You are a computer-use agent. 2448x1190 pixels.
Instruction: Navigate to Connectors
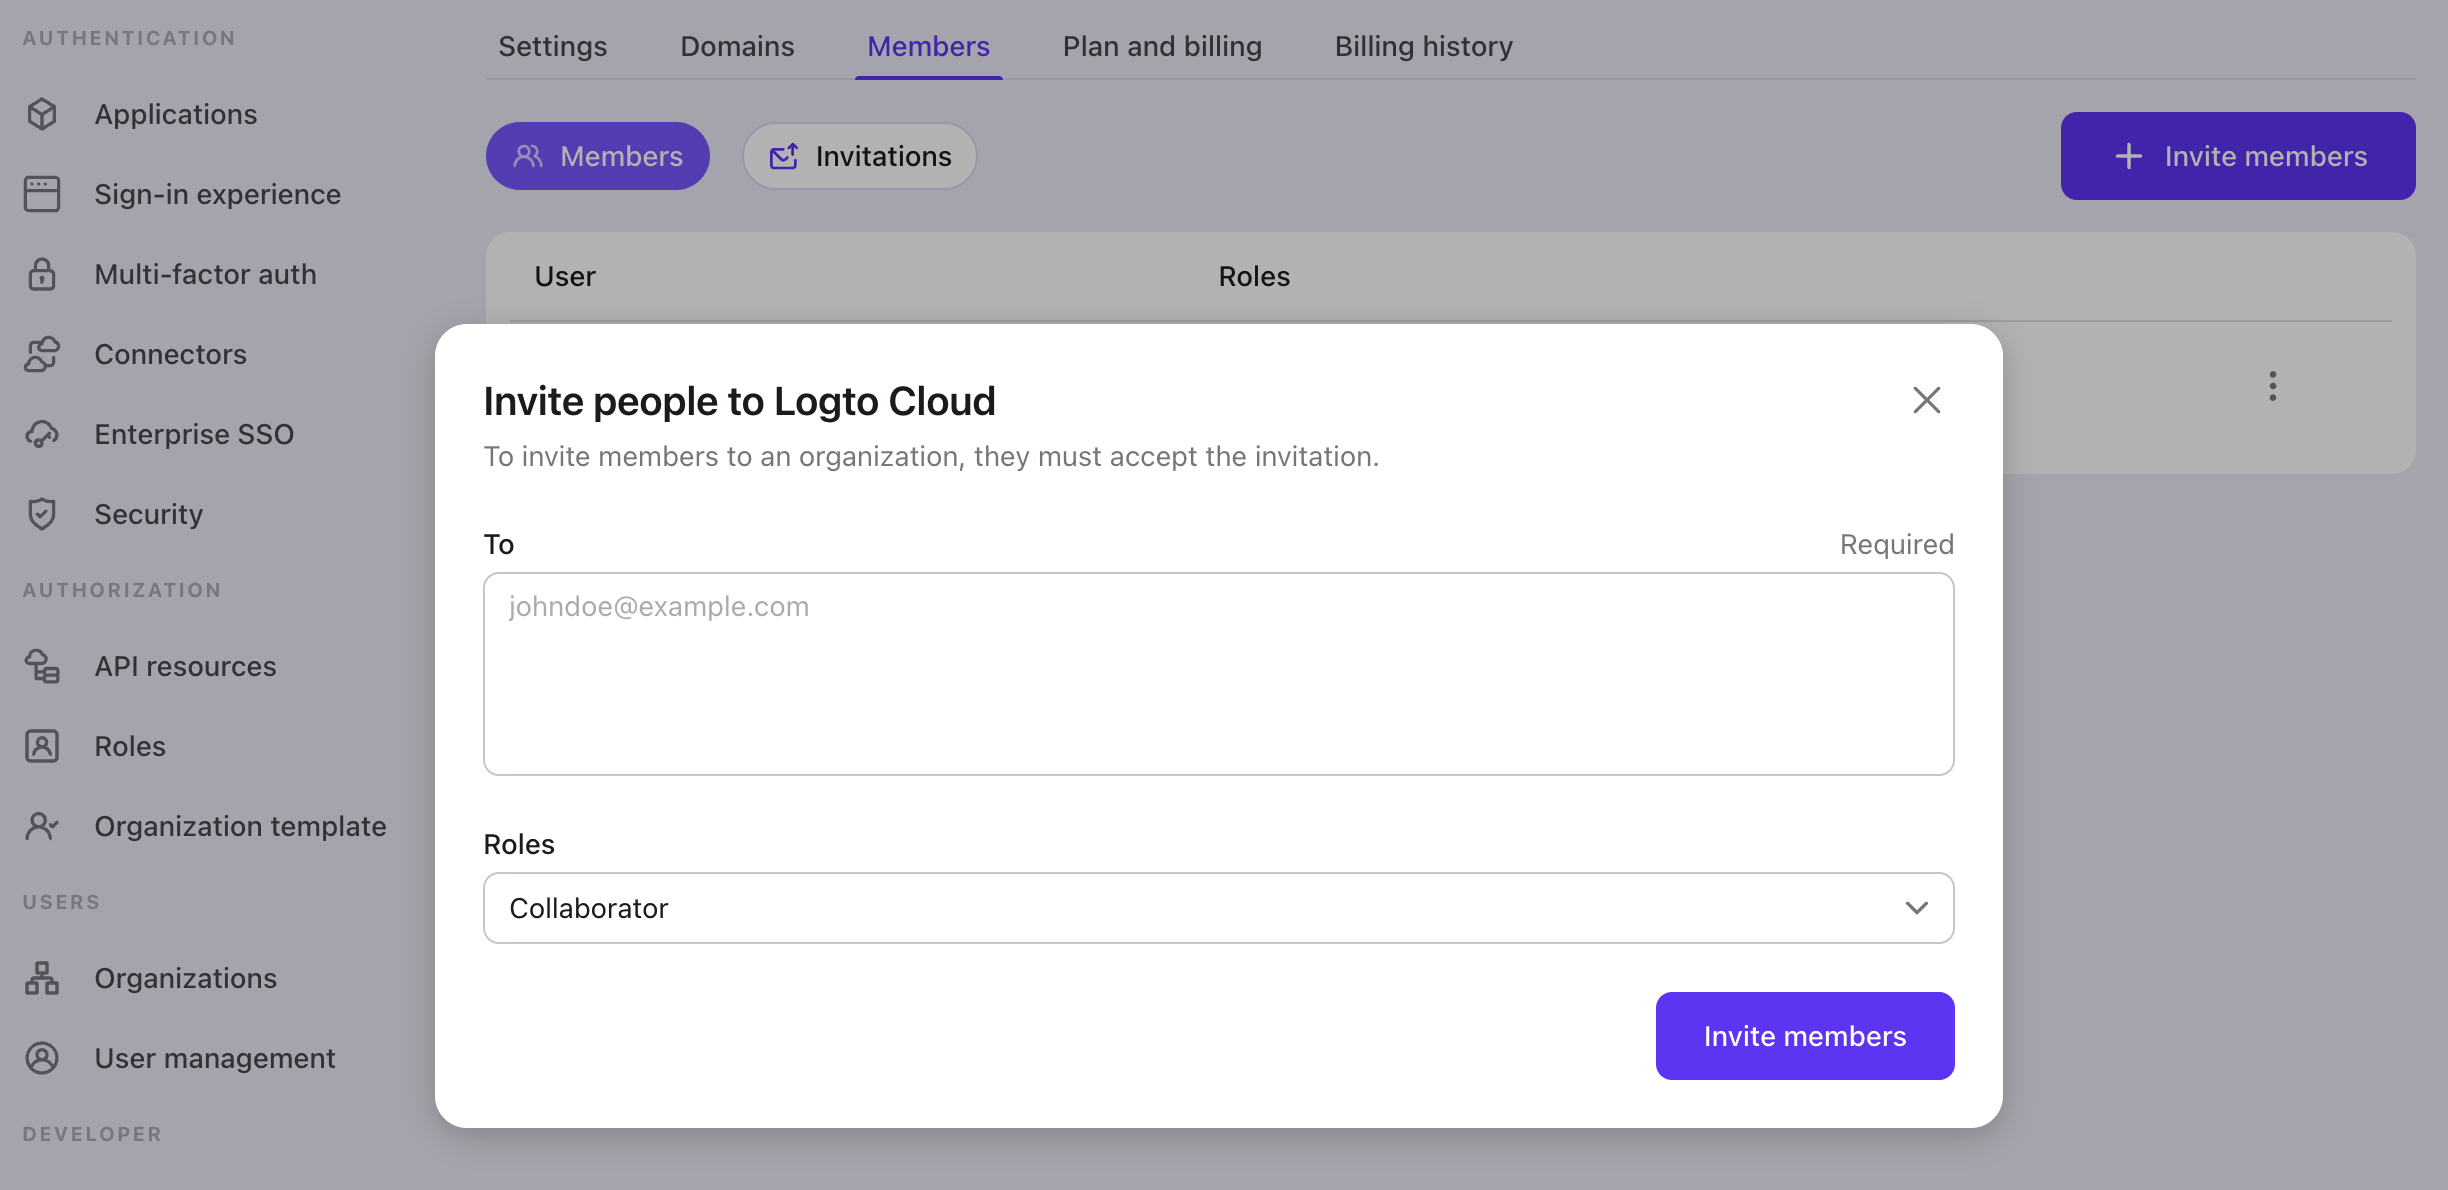[x=170, y=354]
